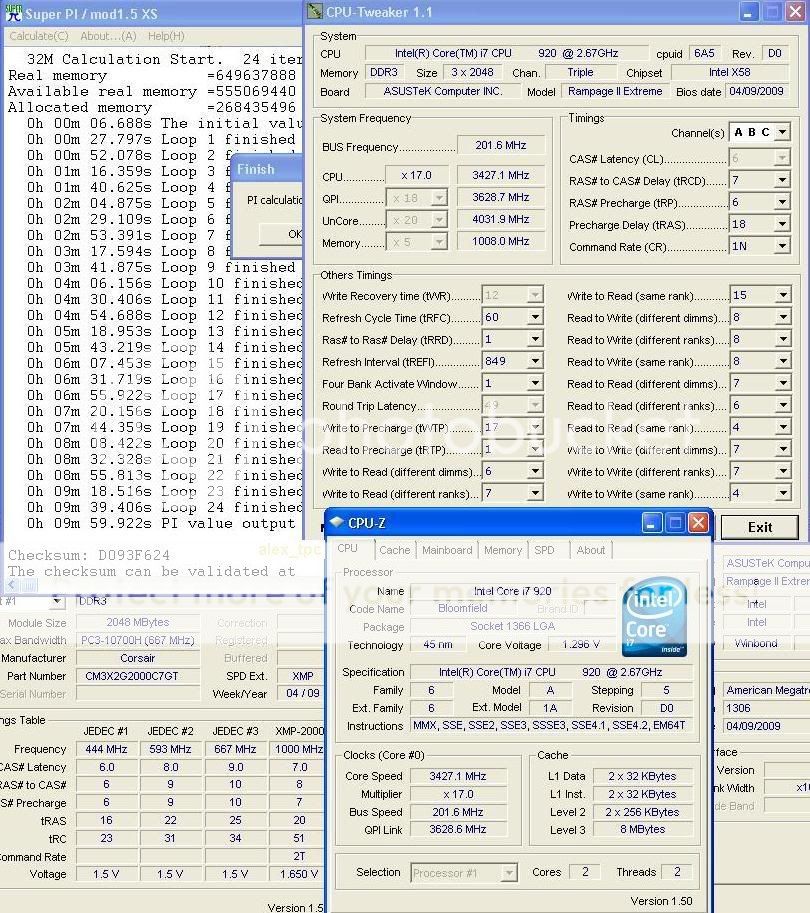Open RAS# Precharge (tRP) dropdown
This screenshot has width=810, height=913.
click(x=782, y=203)
